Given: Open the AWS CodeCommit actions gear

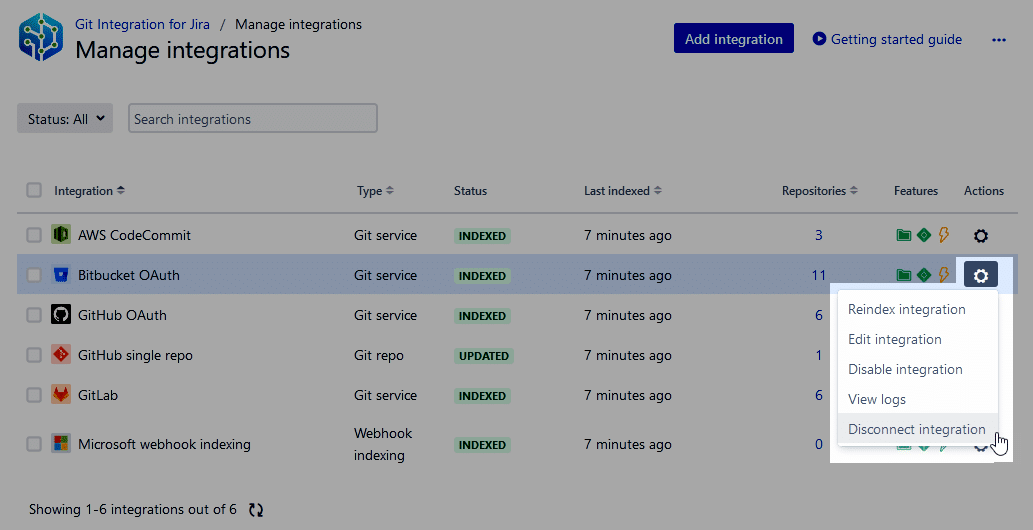Looking at the screenshot, I should (x=980, y=235).
